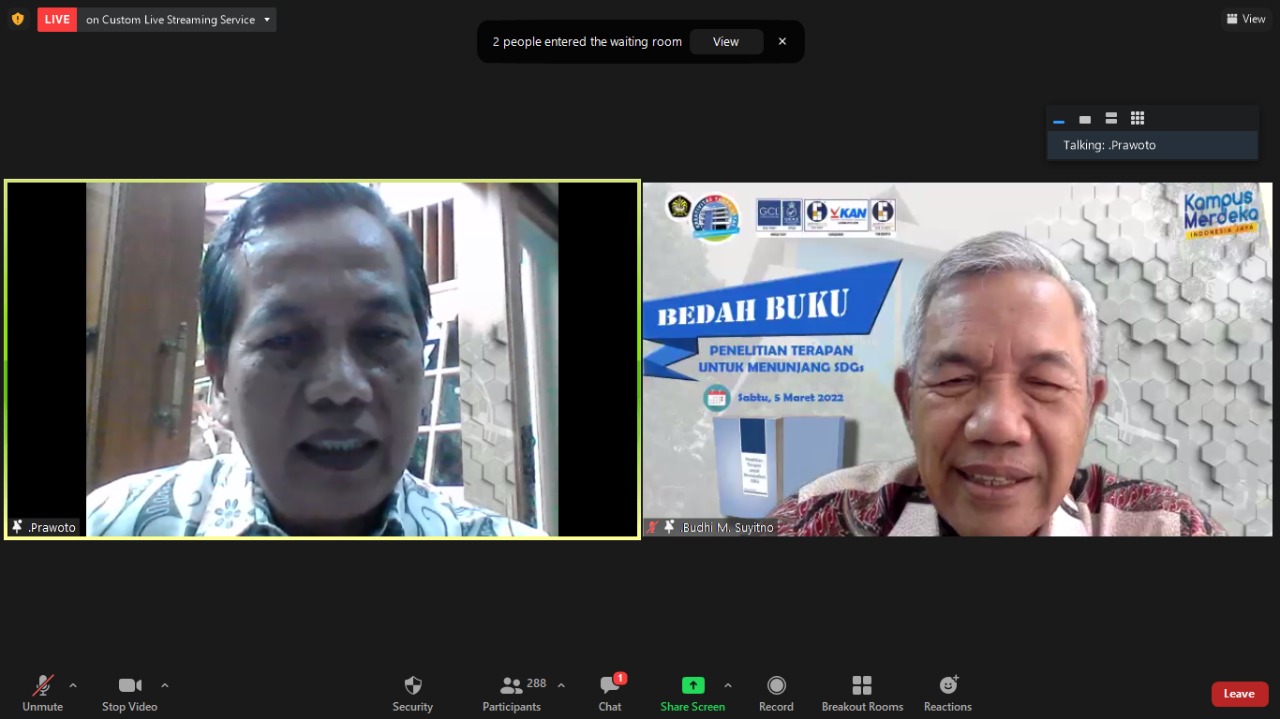1280x719 pixels.
Task: Leave the meeting
Action: 1239,693
